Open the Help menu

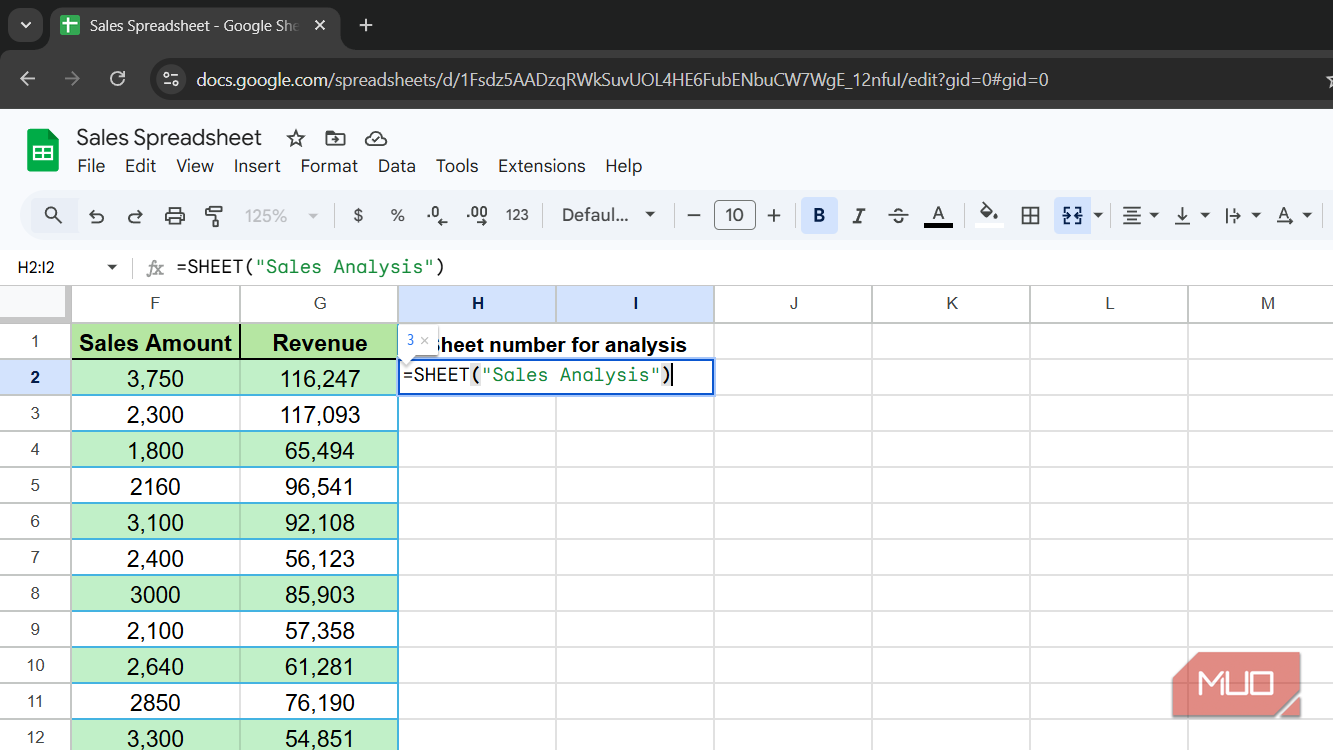623,166
